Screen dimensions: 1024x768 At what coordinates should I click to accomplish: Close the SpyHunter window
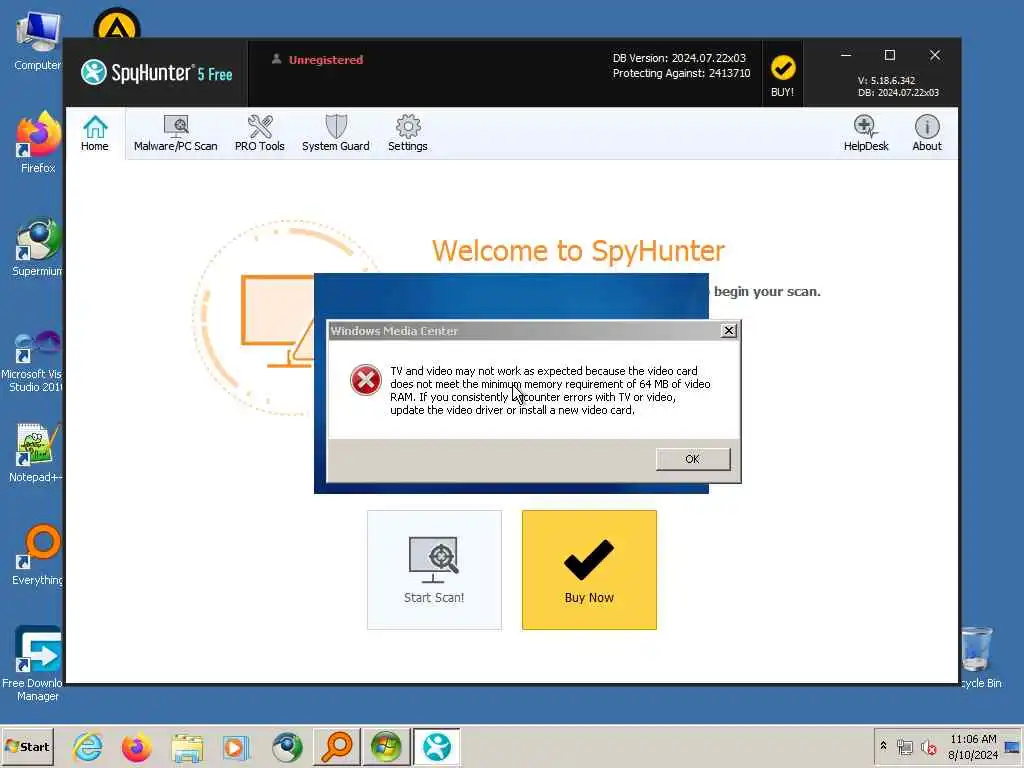coord(935,56)
